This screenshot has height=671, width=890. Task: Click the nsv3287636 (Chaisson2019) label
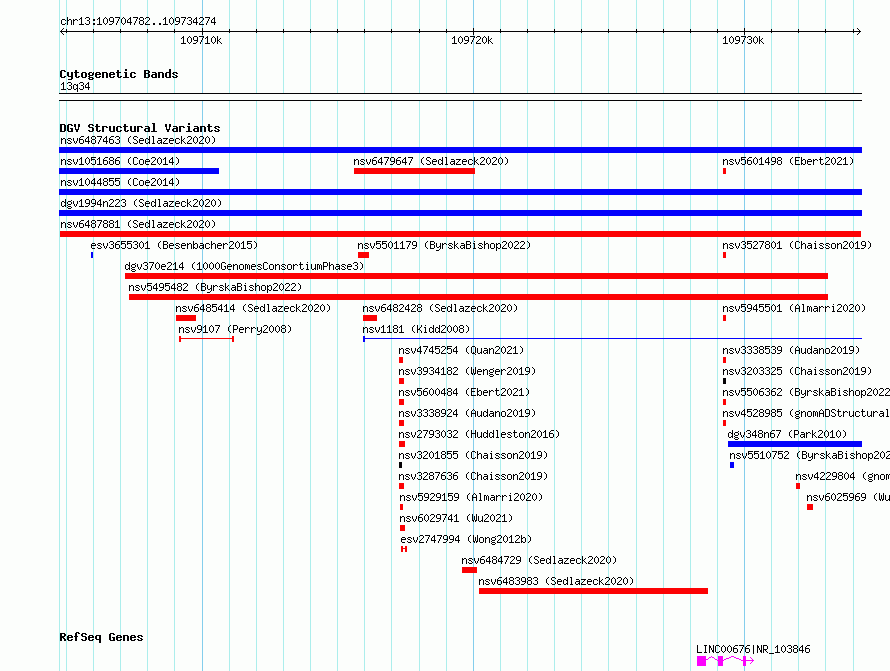point(473,476)
